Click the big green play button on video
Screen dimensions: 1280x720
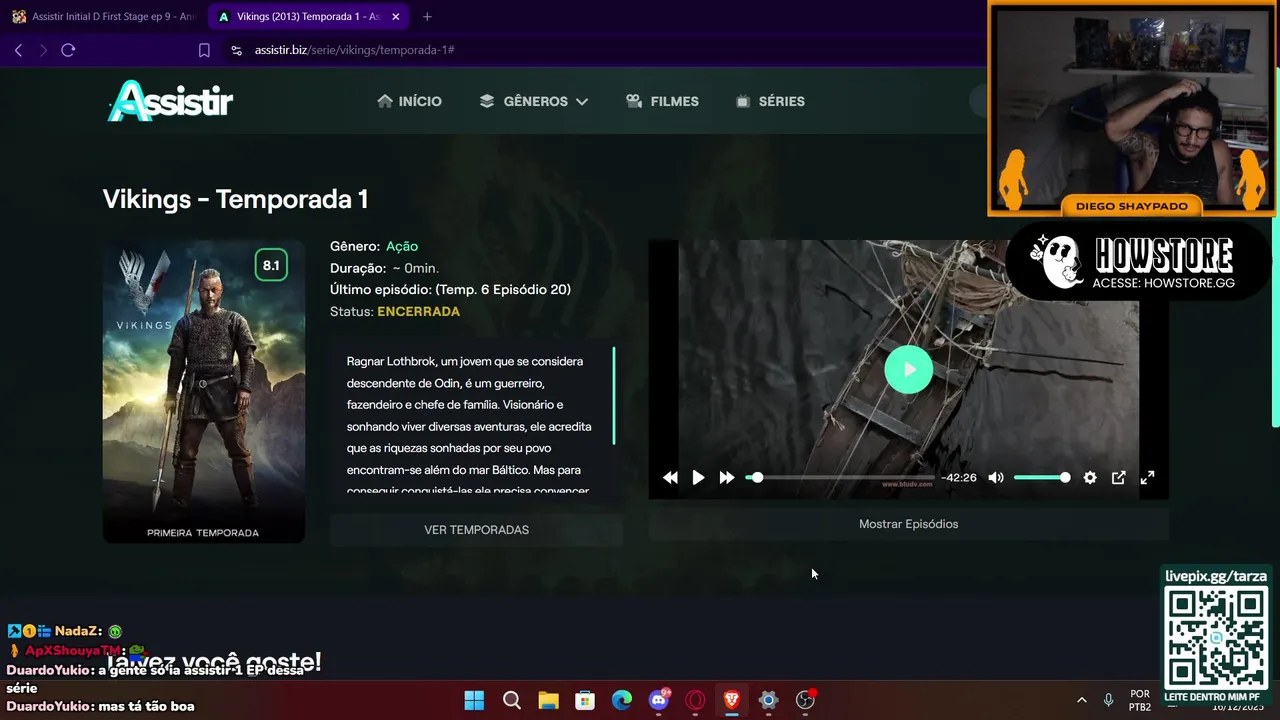[908, 369]
